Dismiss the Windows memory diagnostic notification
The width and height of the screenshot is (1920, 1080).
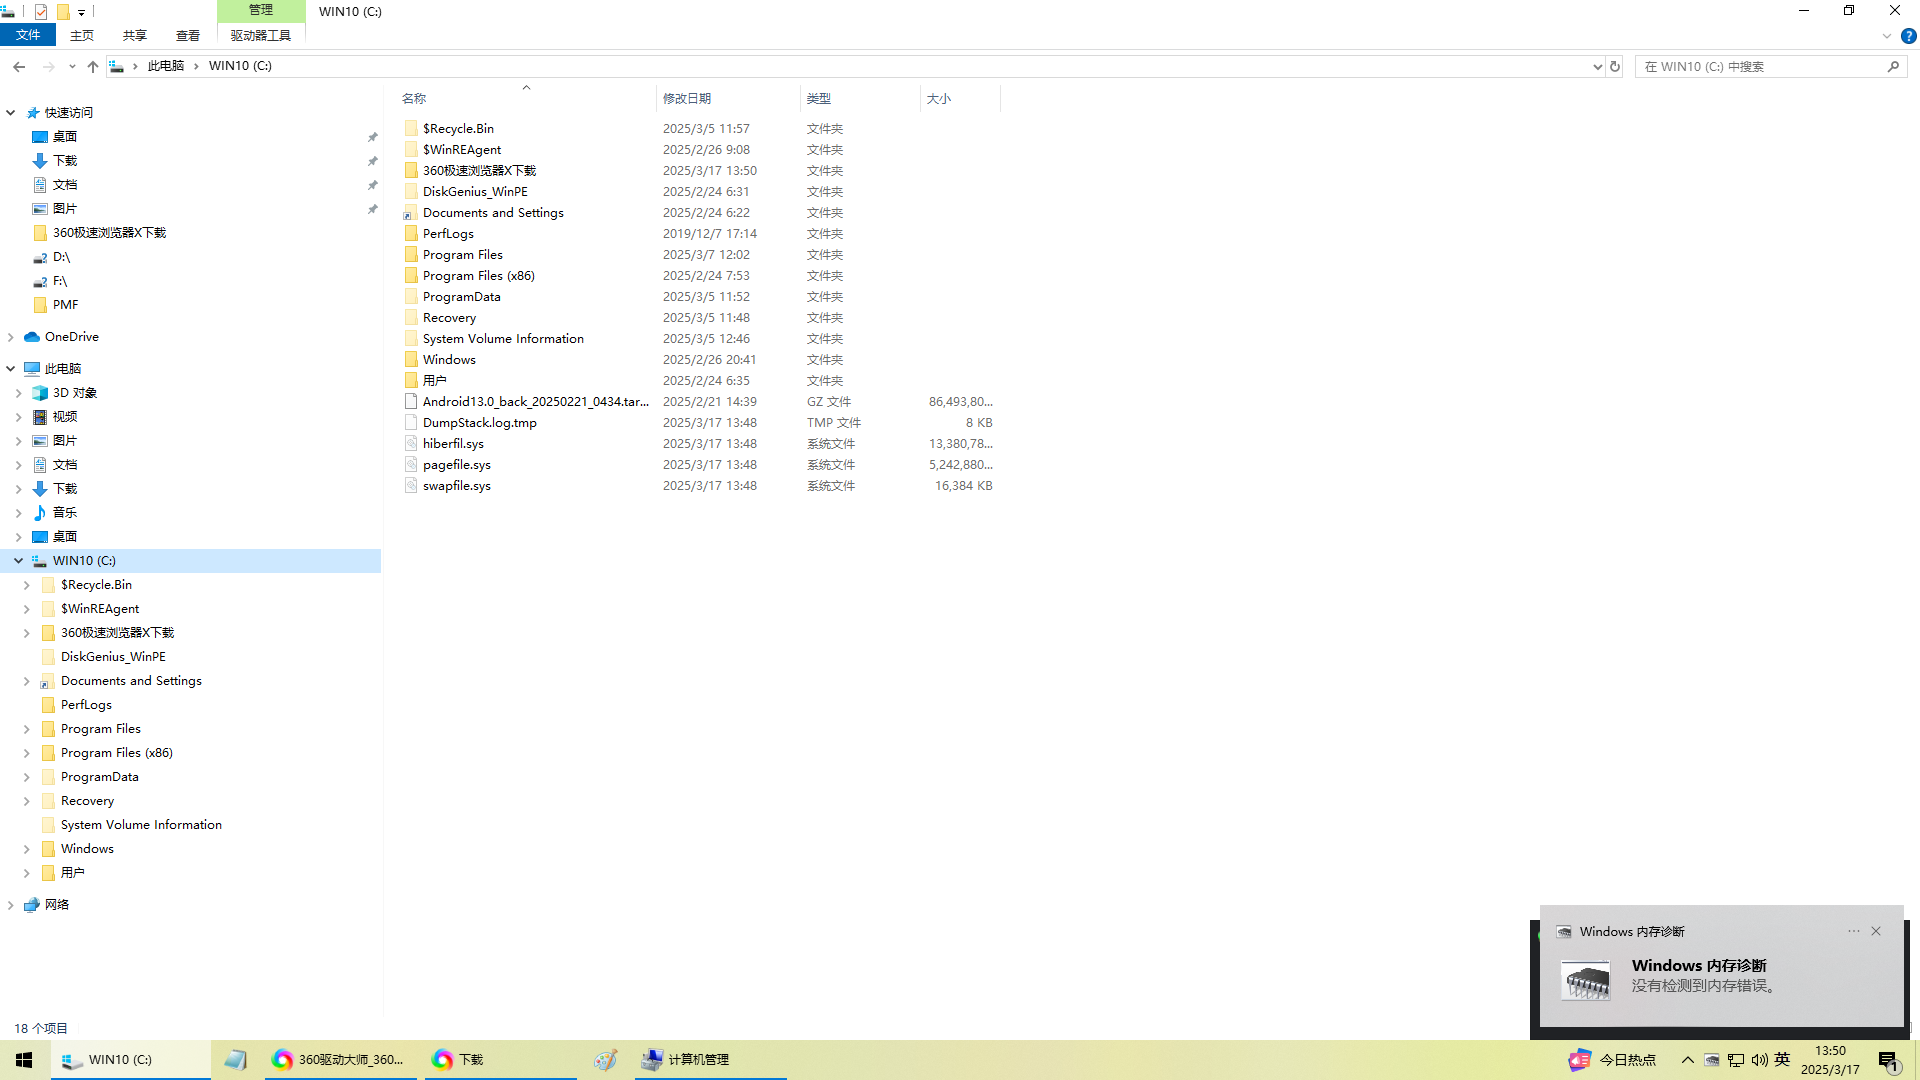[1876, 931]
